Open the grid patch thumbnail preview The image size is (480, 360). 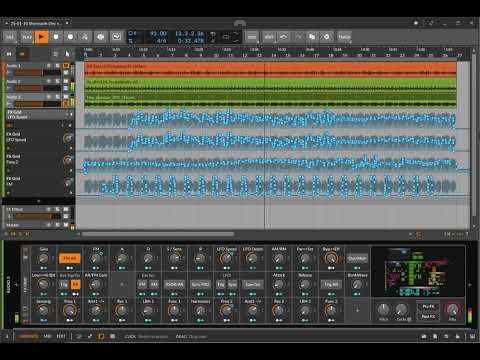[x=418, y=272]
